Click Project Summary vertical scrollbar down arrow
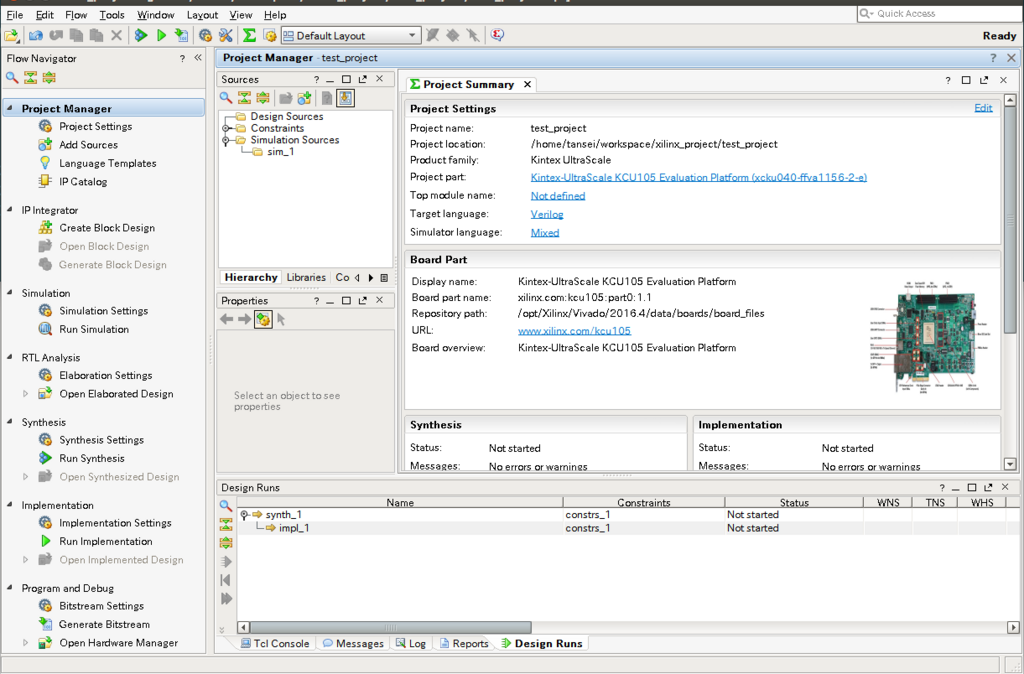Image resolution: width=1024 pixels, height=674 pixels. pyautogui.click(x=1010, y=464)
